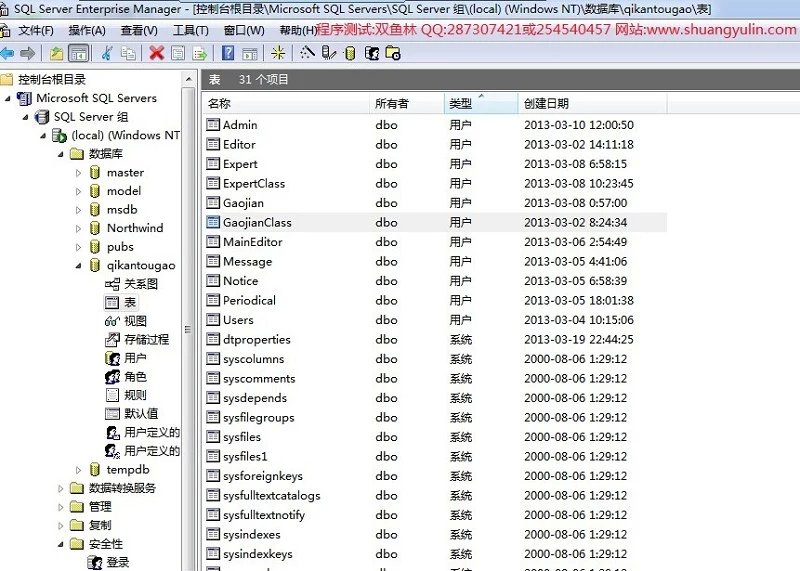
Task: Click the copy toolbar icon
Action: [128, 53]
